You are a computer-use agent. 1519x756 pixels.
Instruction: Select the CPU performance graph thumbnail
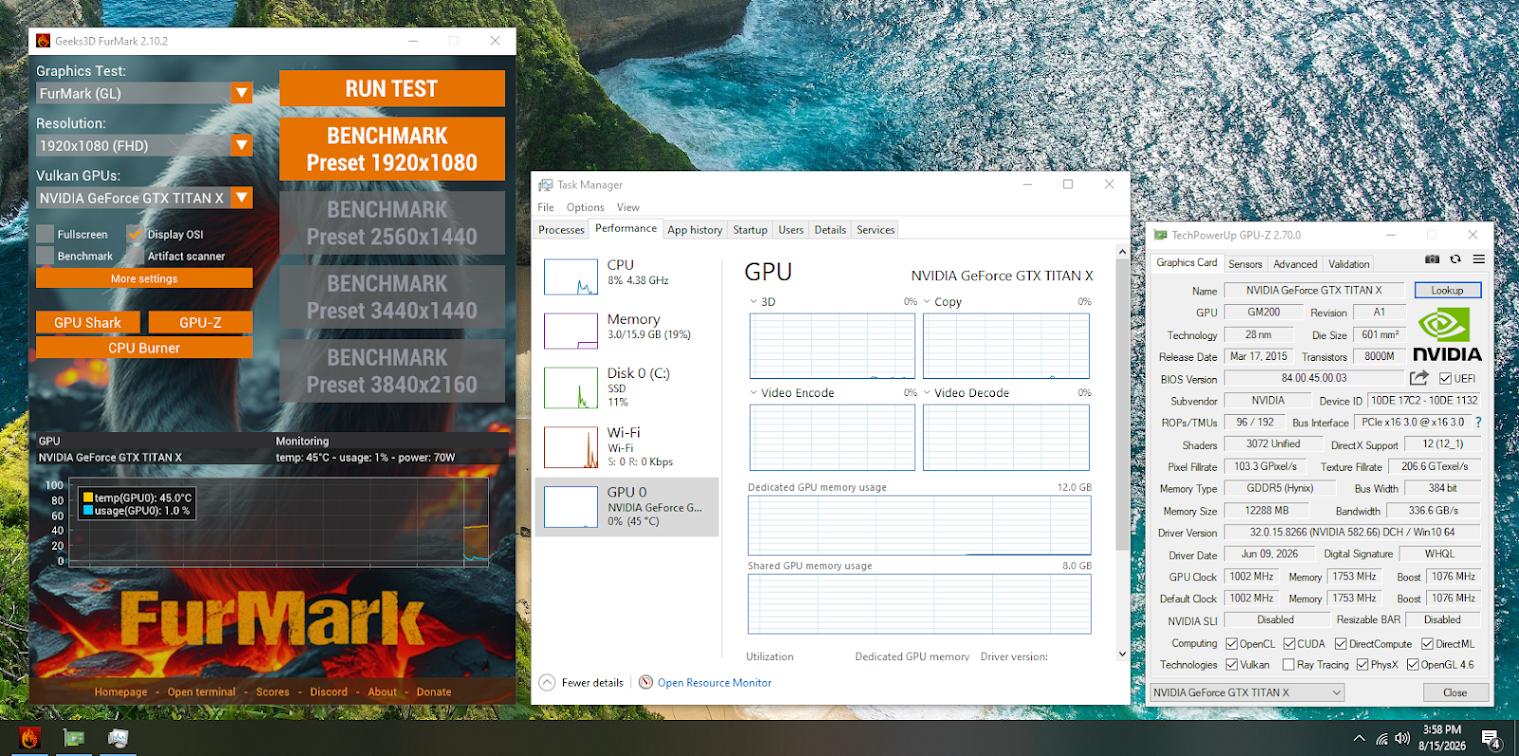click(571, 277)
